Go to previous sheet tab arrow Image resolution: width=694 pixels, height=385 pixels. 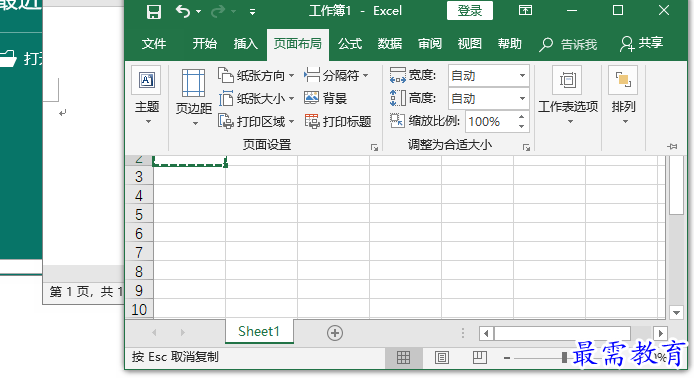coord(154,332)
